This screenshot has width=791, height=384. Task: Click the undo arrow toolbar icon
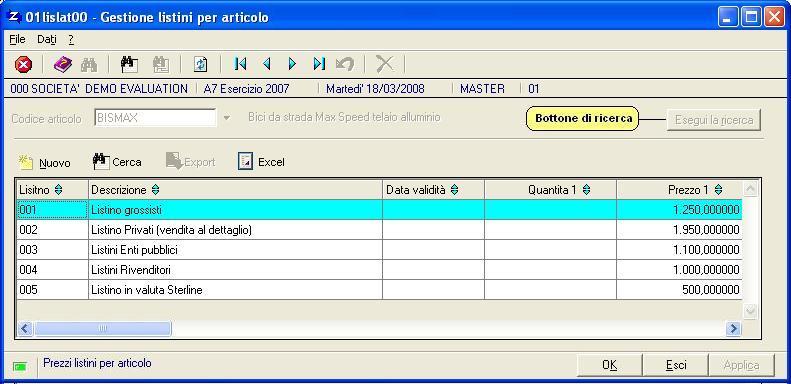345,64
